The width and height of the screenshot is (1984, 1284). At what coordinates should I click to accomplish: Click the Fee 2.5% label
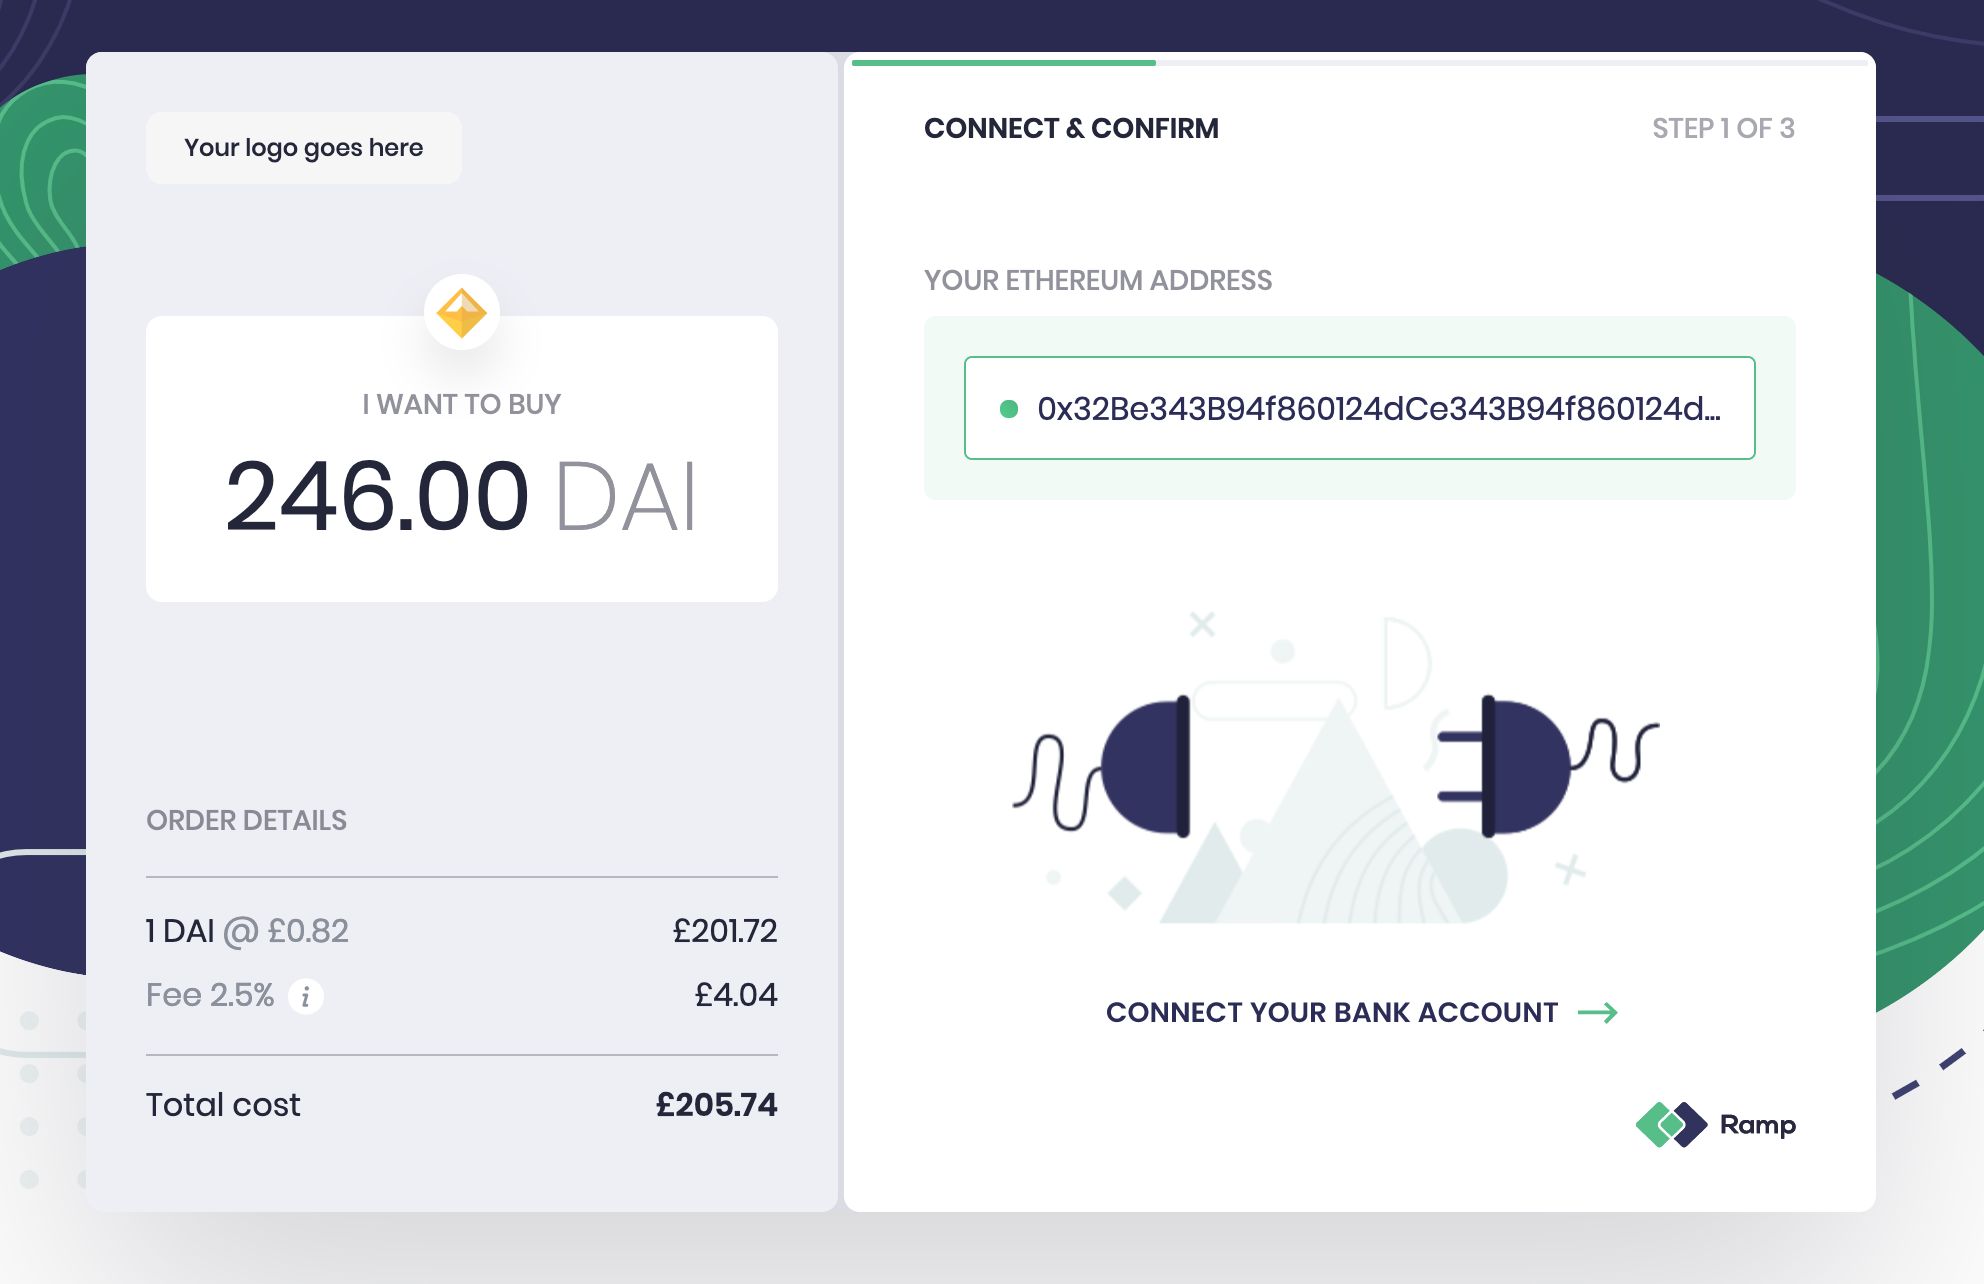[210, 995]
